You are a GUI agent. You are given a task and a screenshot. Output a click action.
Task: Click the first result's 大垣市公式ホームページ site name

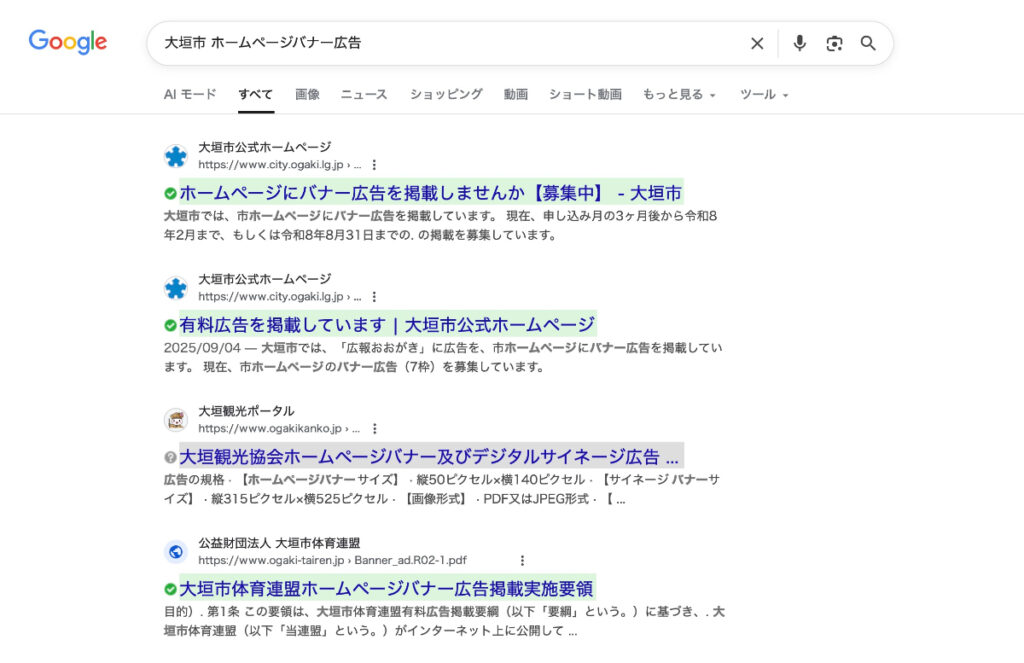pos(264,147)
